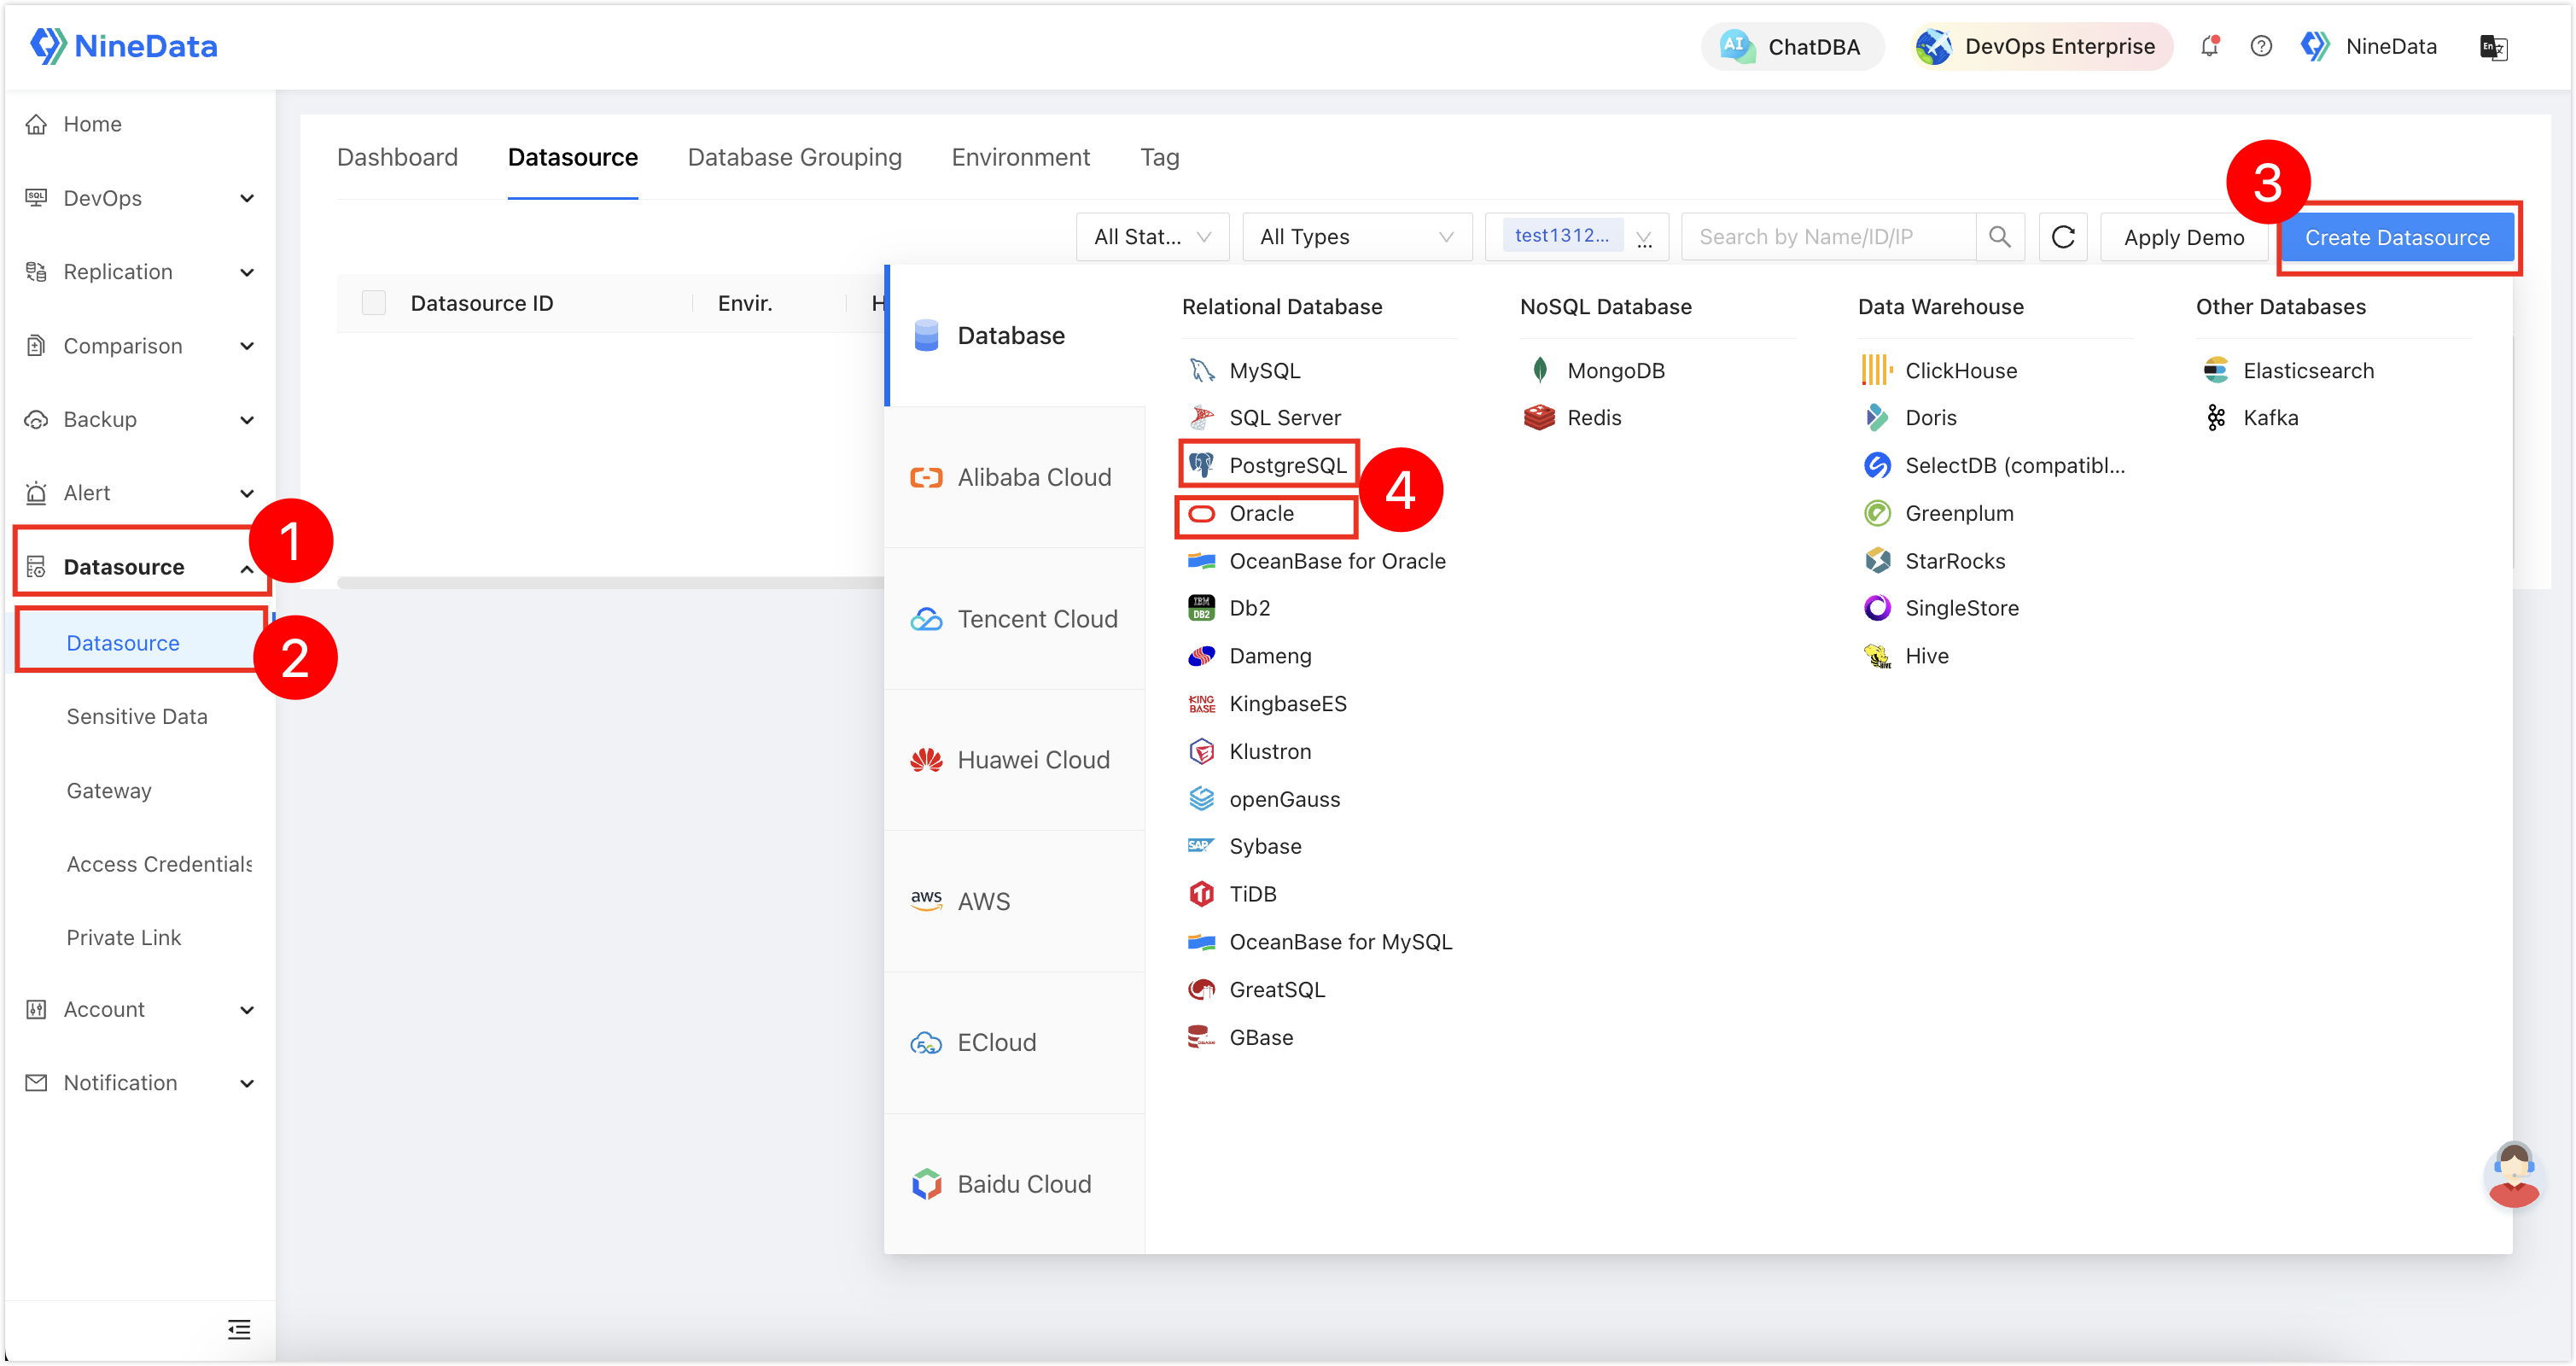Open the test1312 filter dropdown
2576x1366 pixels.
click(1577, 237)
